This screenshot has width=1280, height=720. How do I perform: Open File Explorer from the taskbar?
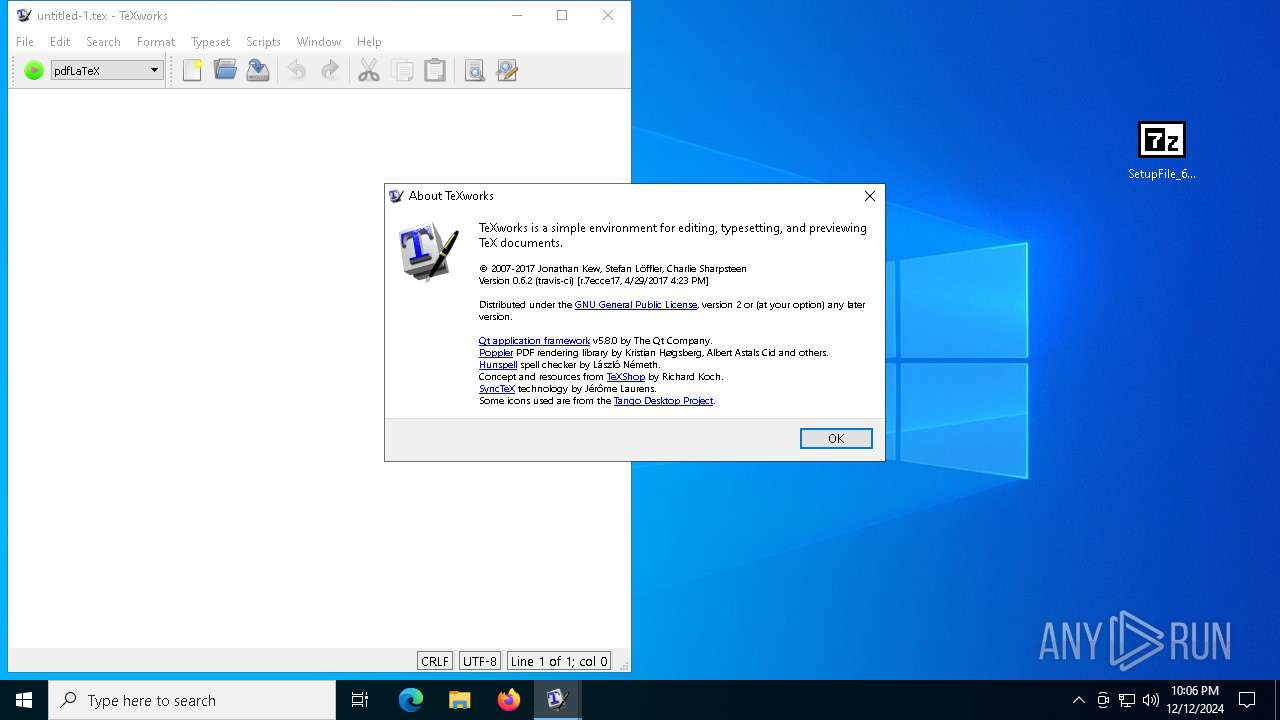pyautogui.click(x=460, y=700)
